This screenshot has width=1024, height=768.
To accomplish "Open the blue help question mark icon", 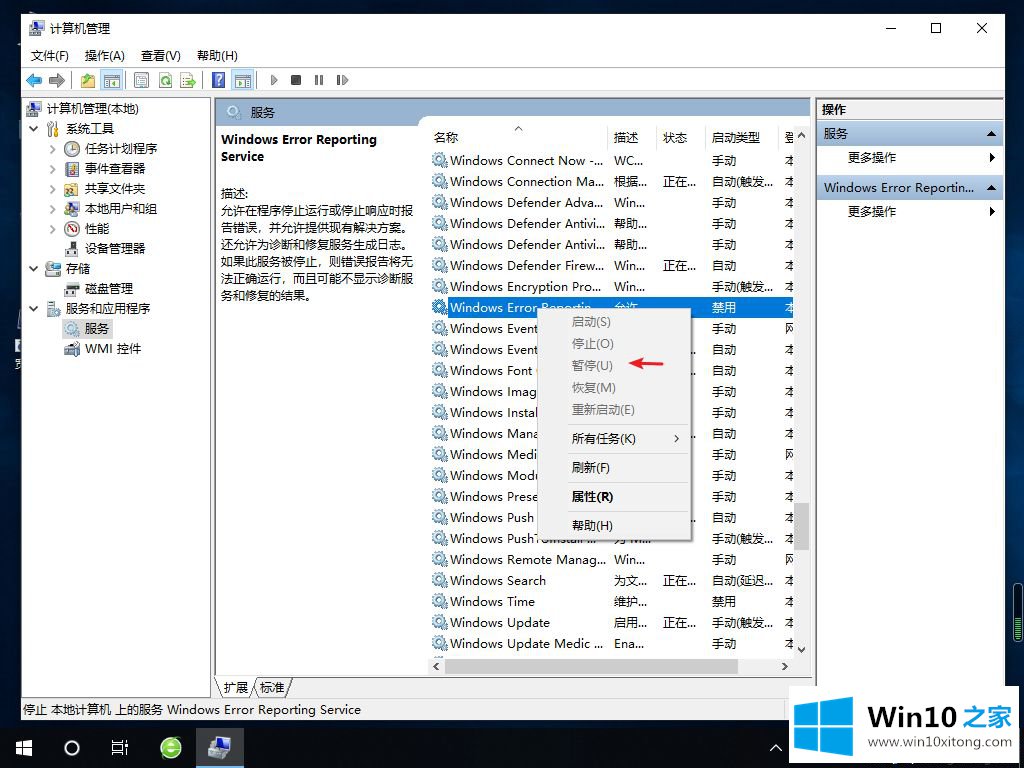I will pos(219,80).
